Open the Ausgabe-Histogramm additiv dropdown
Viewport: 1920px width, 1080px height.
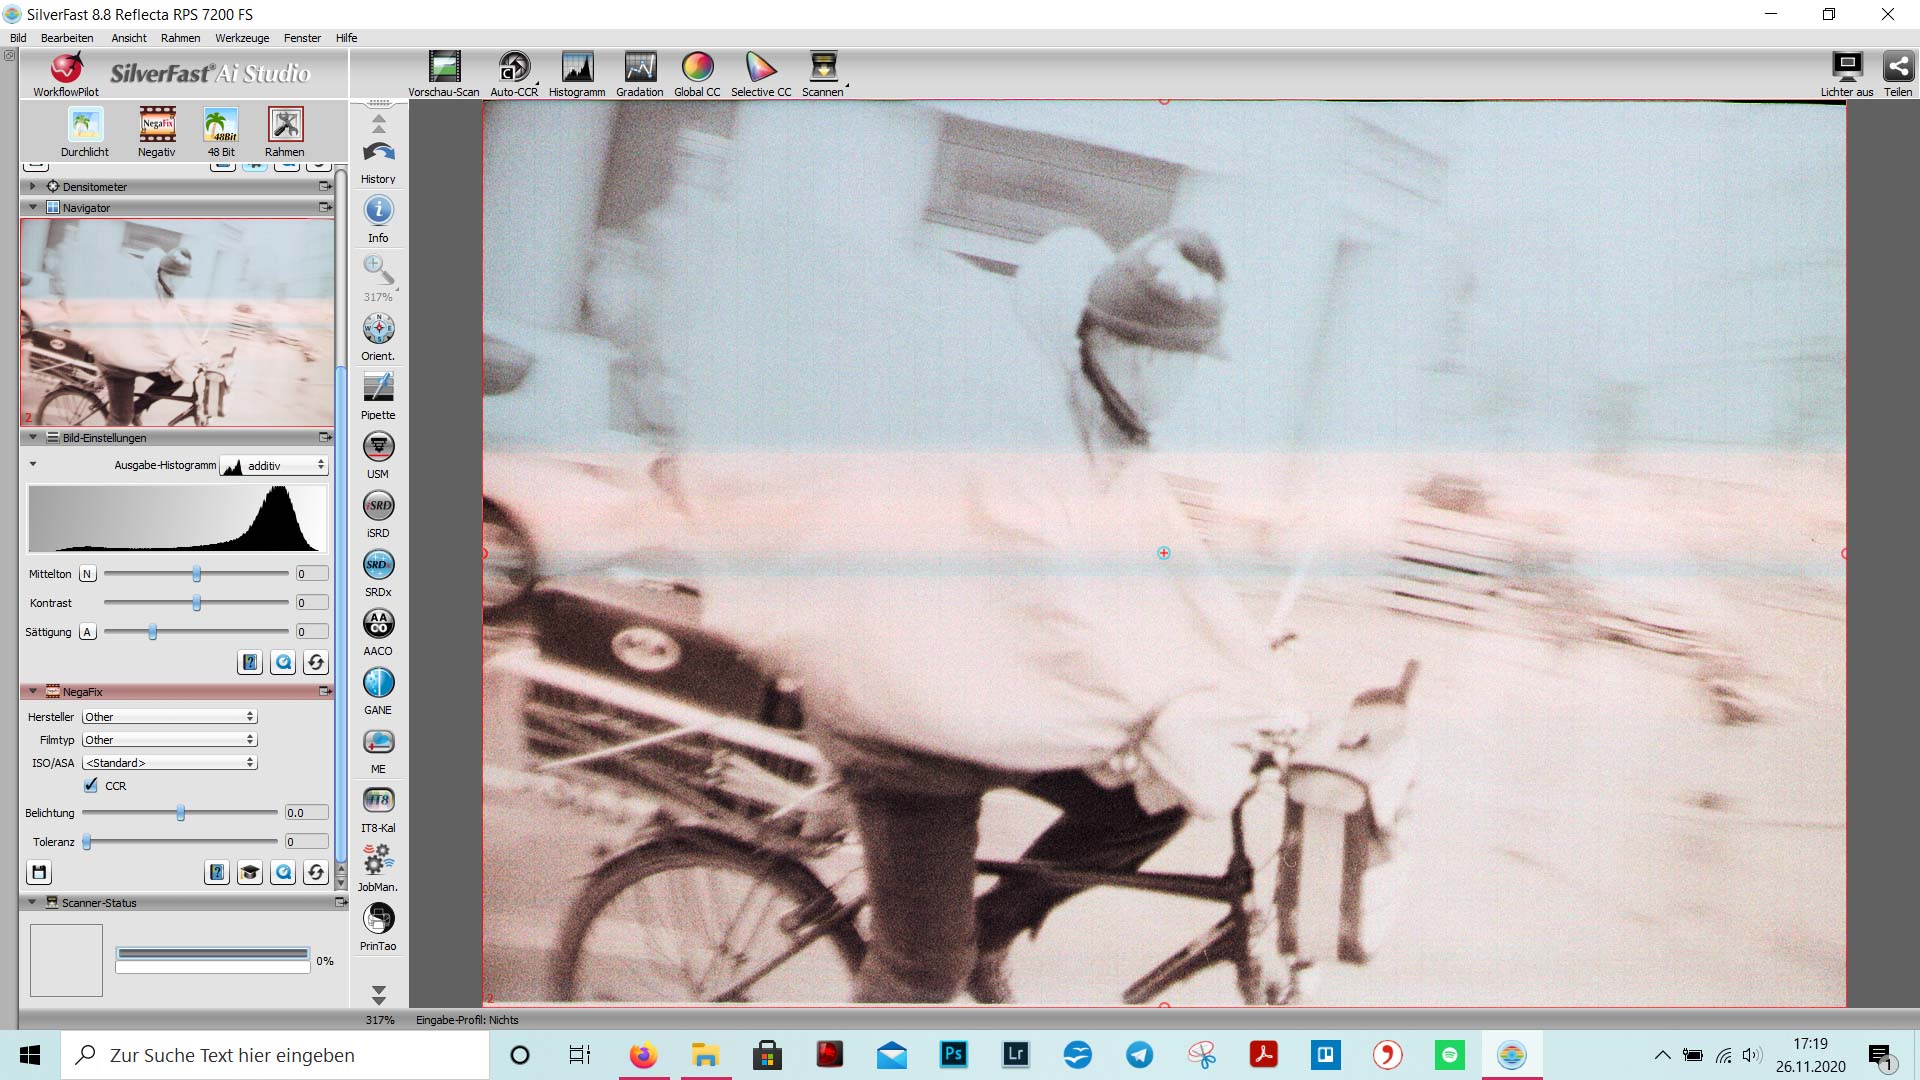pyautogui.click(x=275, y=465)
